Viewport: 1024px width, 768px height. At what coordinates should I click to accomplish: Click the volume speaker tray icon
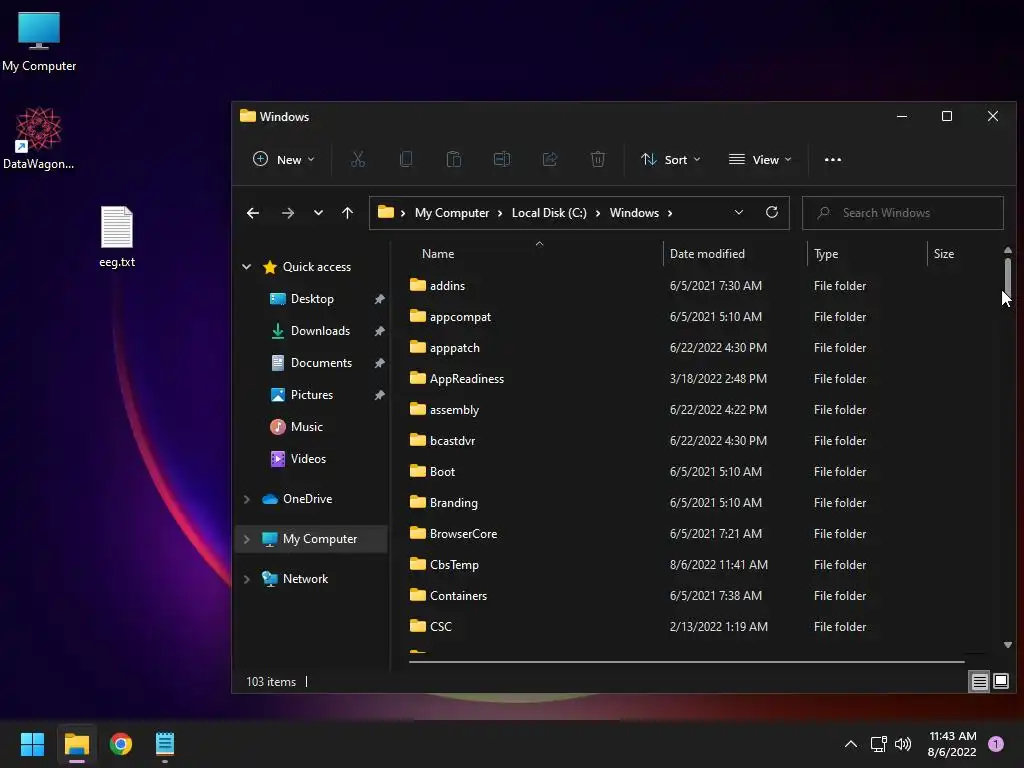[x=903, y=744]
